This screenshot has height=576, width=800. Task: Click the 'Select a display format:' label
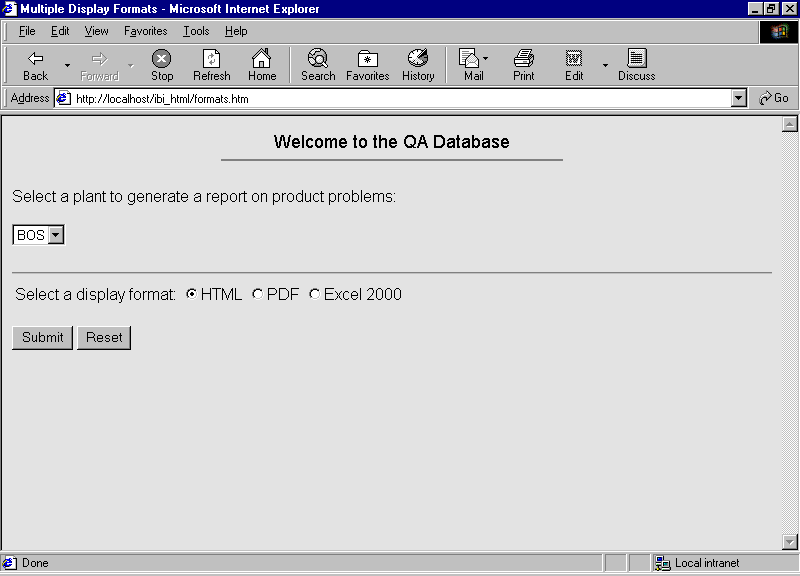click(95, 294)
